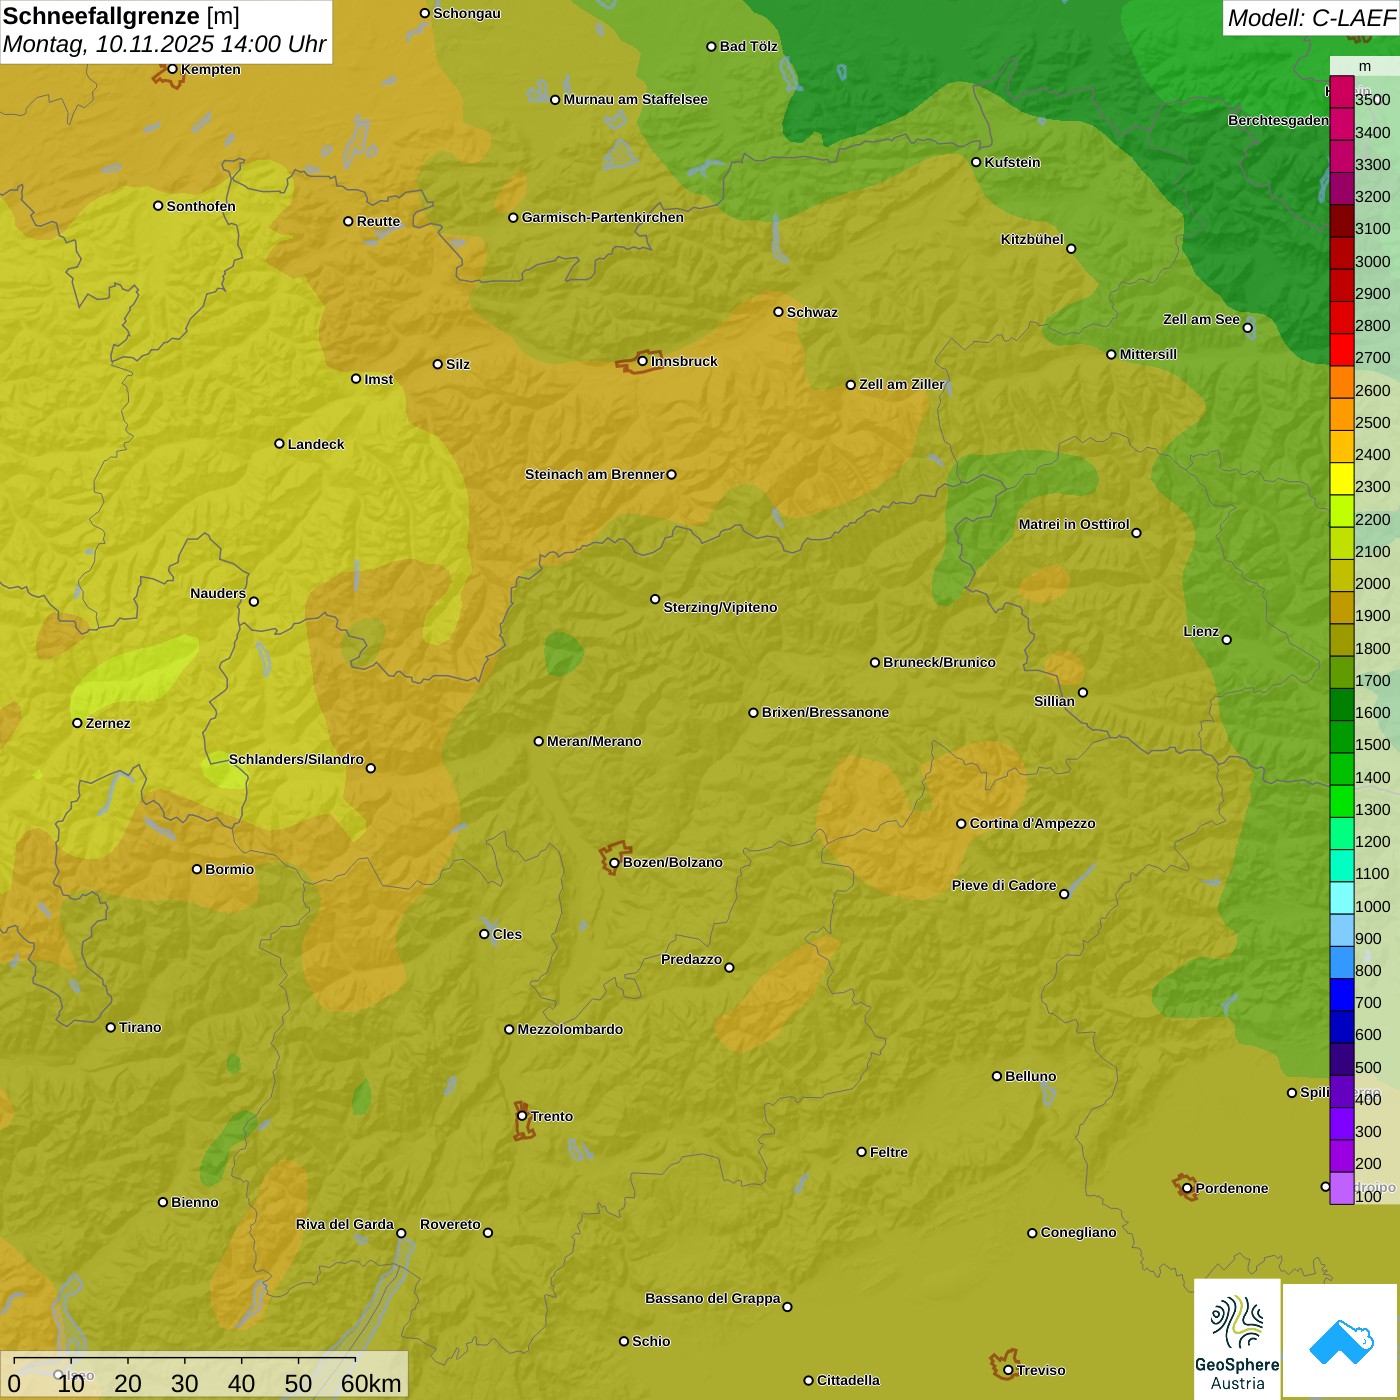The height and width of the screenshot is (1400, 1400).
Task: Click the 'Murnau am Staffelsee' label
Action: tap(635, 99)
